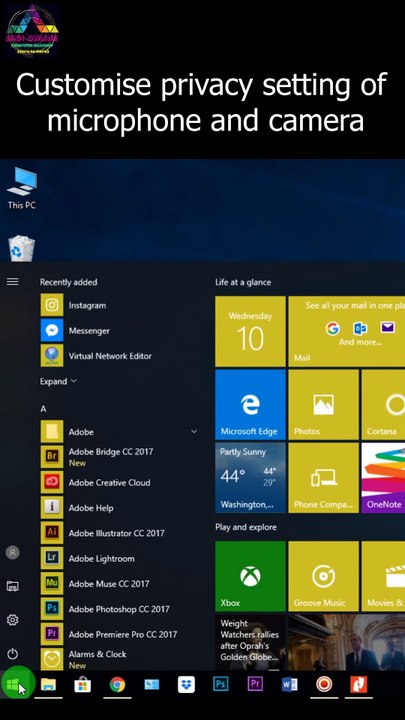Launch Google Chrome from taskbar
This screenshot has width=405, height=720.
[x=117, y=686]
